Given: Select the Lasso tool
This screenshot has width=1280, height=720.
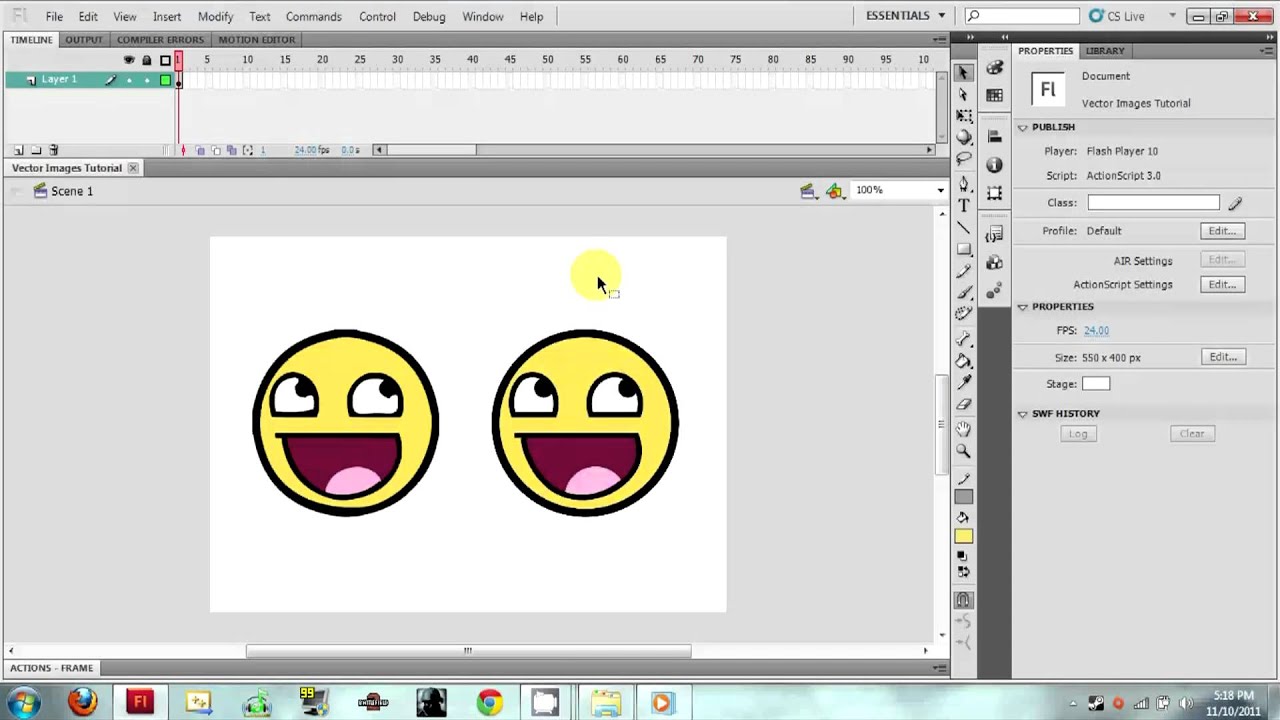Looking at the screenshot, I should coord(963,159).
